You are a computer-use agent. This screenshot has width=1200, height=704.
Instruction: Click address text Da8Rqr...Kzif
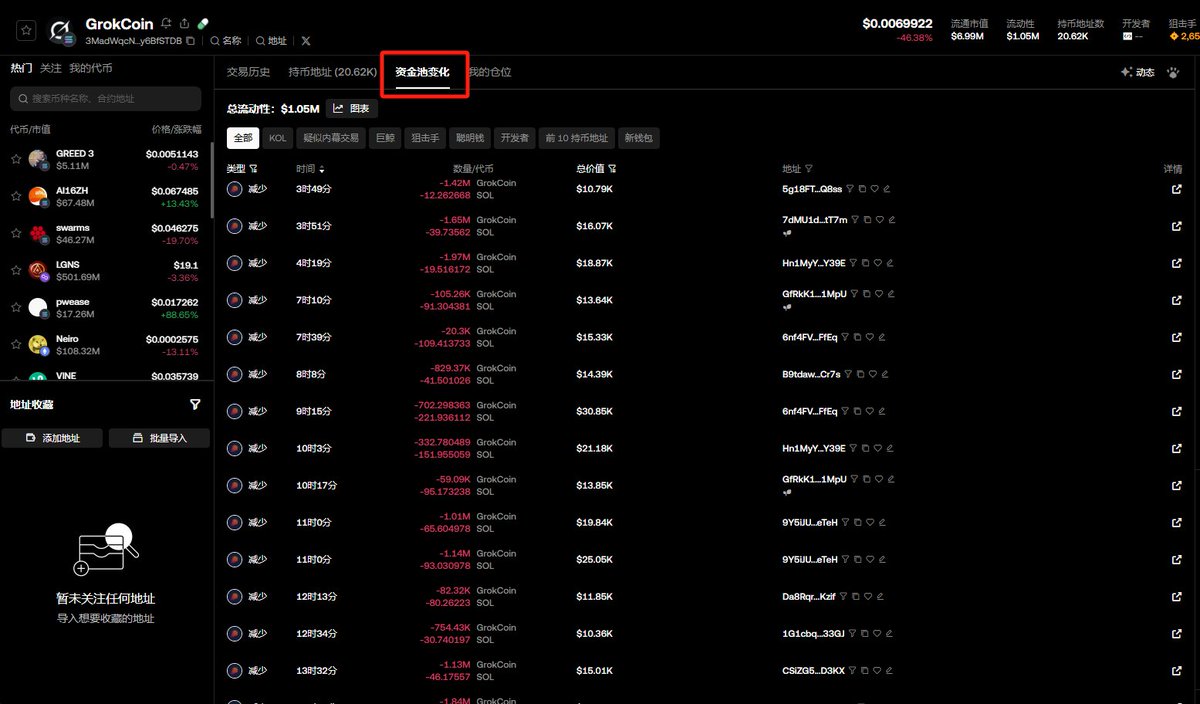(809, 596)
